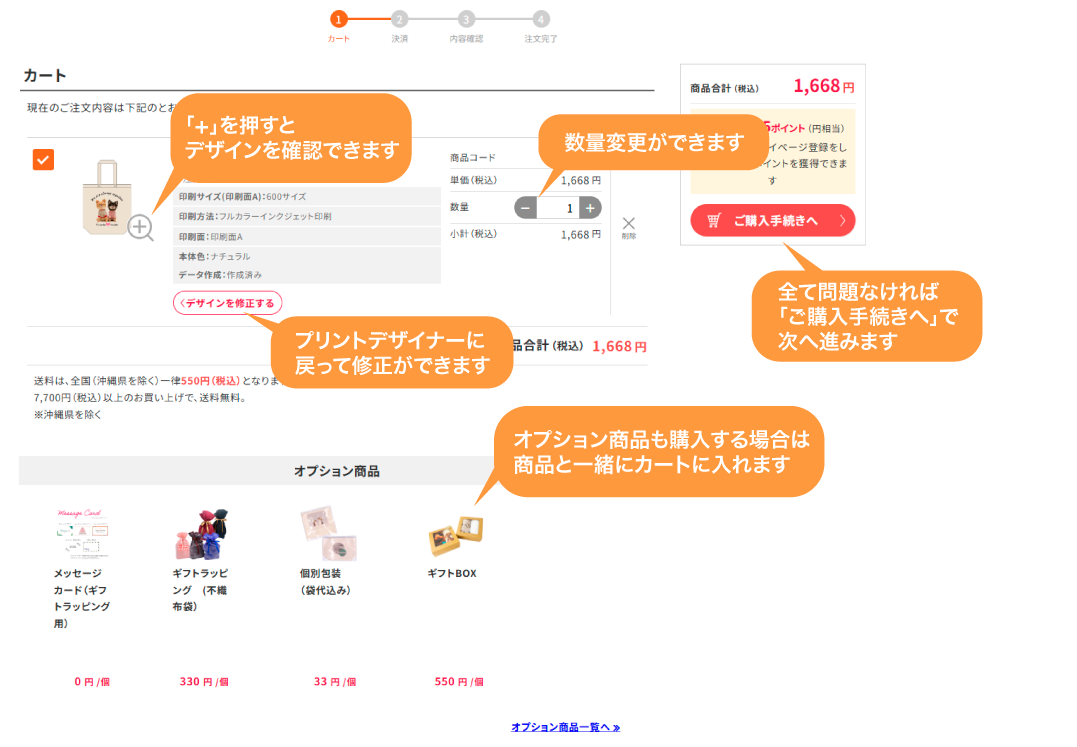Click the tote bag product thumbnail
Screen dimensions: 1077x747
110,197
